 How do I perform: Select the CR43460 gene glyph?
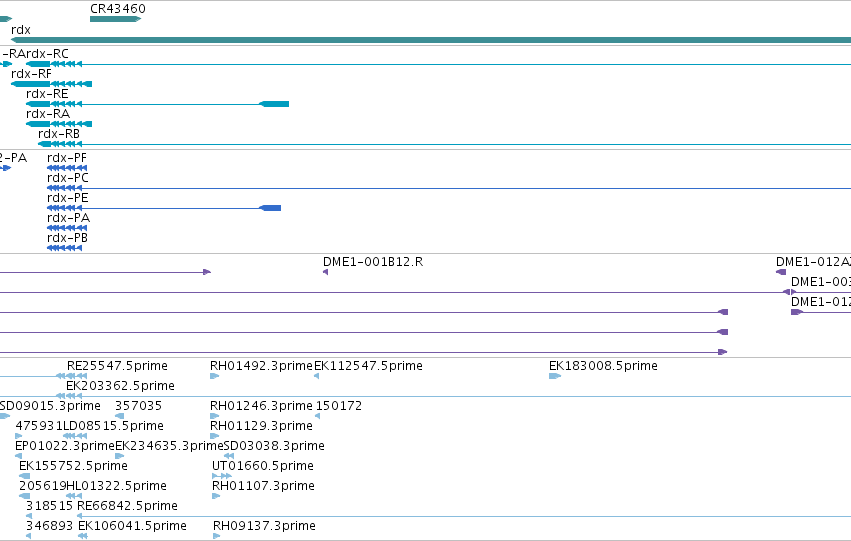(x=116, y=19)
